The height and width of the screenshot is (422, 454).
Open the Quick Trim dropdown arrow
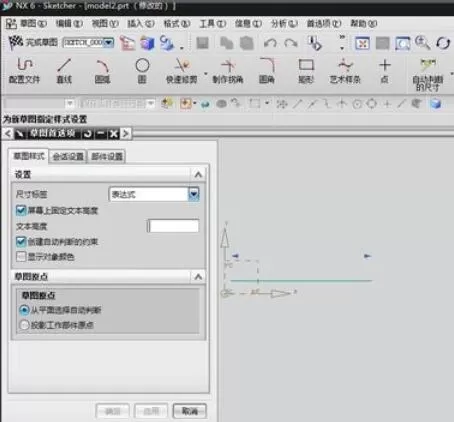tap(205, 73)
